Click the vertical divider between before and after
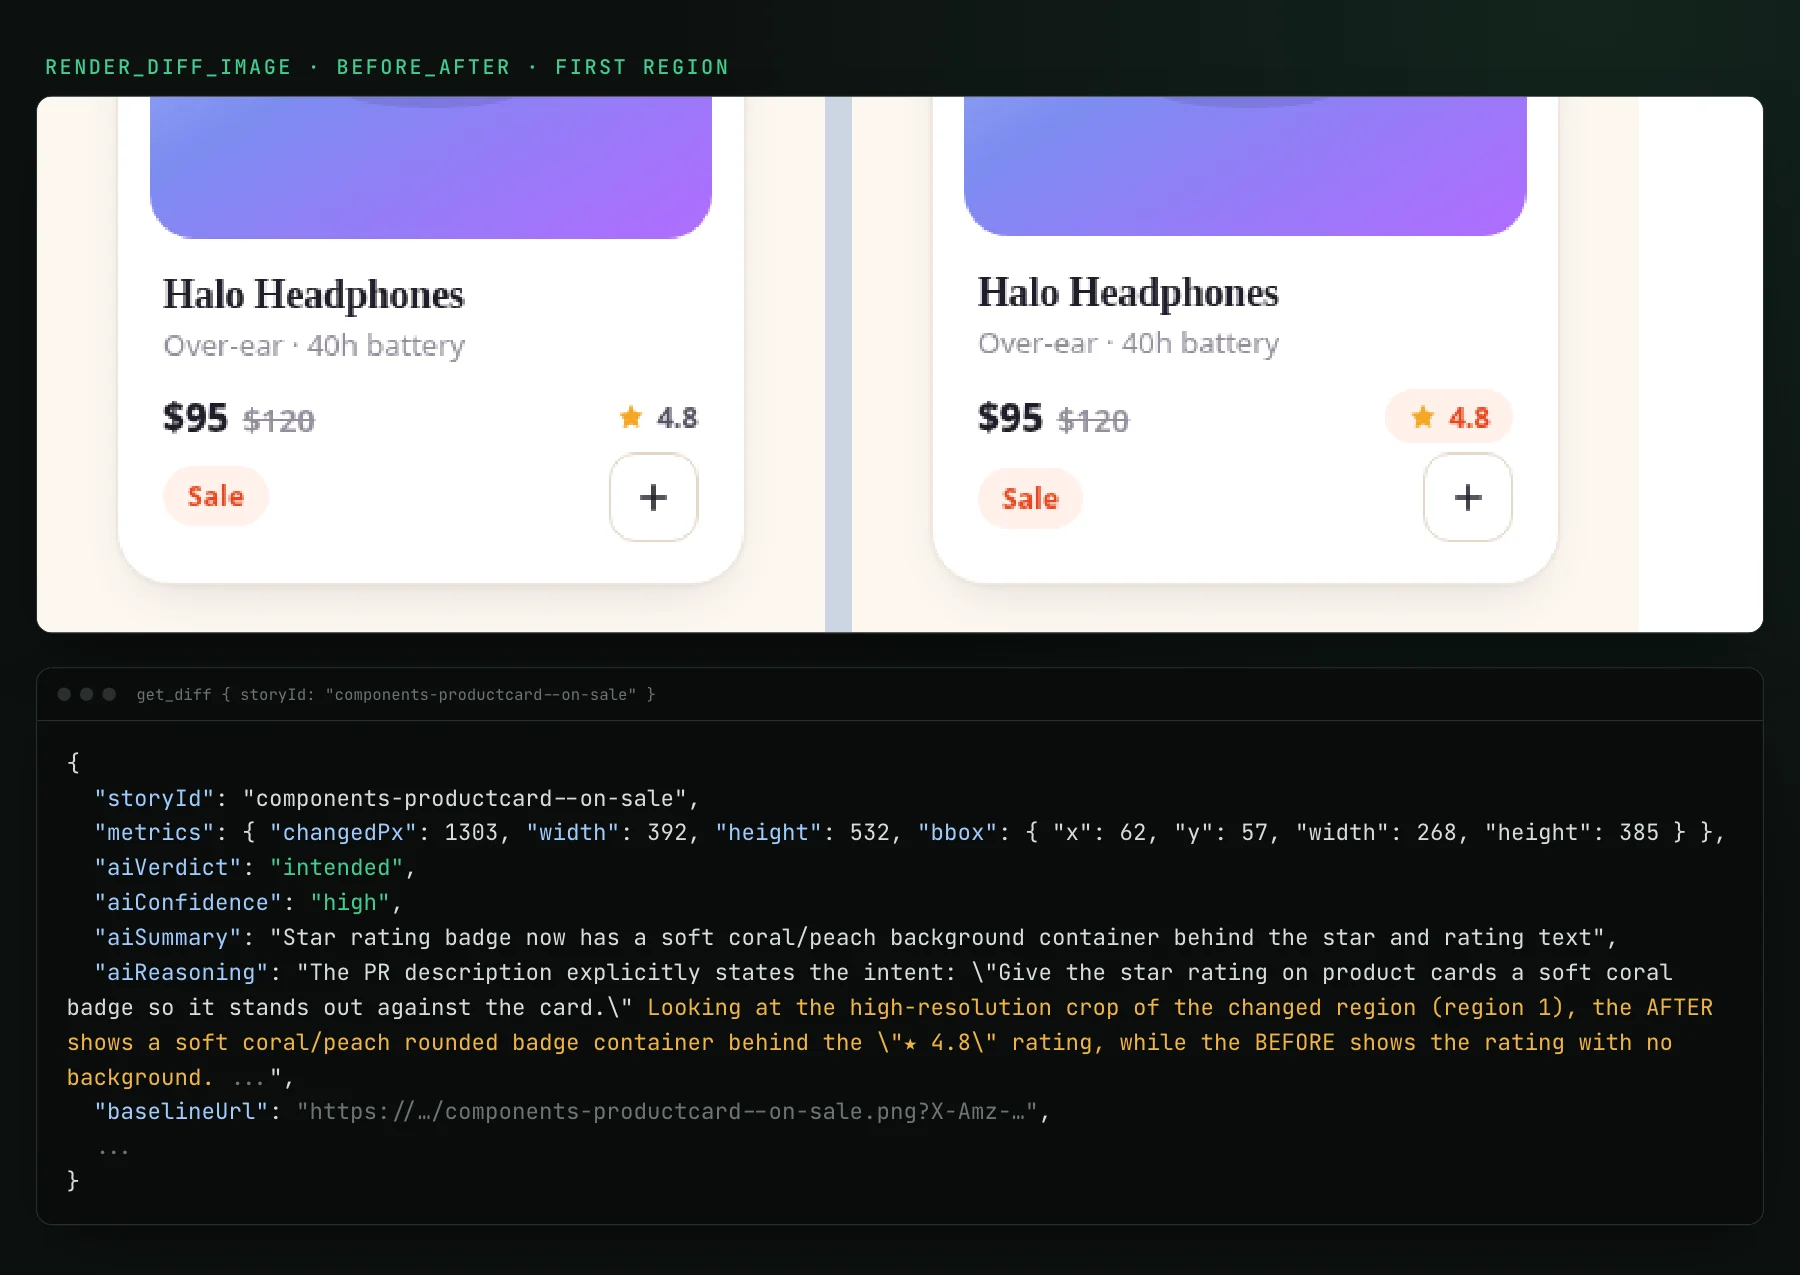The height and width of the screenshot is (1275, 1800). pos(838,364)
